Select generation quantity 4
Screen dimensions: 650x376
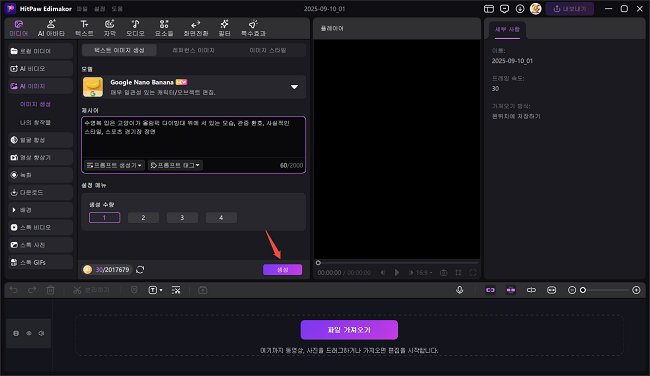tap(221, 218)
